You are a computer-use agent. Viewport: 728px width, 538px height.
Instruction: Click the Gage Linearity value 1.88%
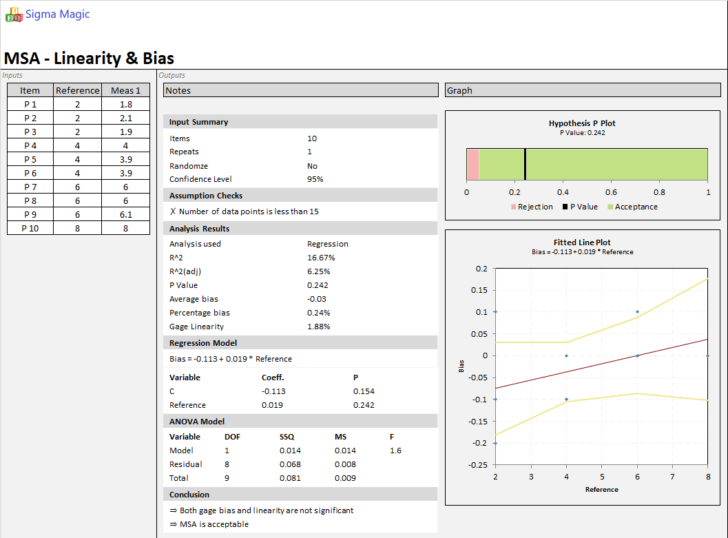(318, 326)
